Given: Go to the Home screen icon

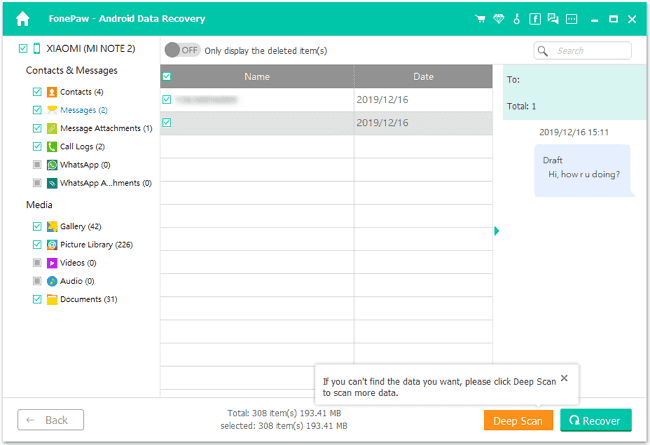Looking at the screenshot, I should pos(23,19).
